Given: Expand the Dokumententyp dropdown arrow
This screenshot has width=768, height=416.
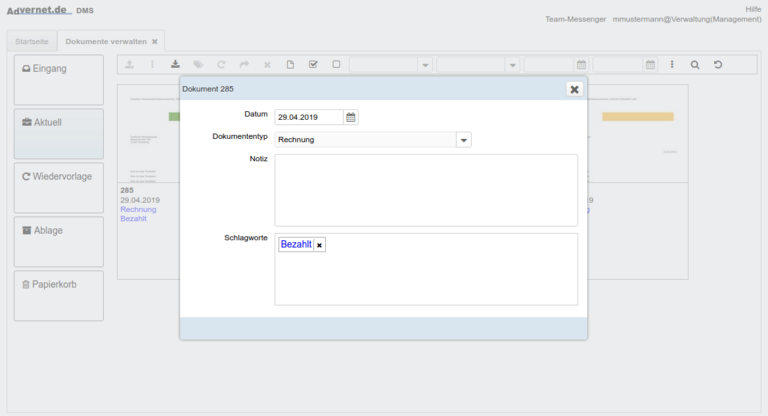Looking at the screenshot, I should click(463, 140).
